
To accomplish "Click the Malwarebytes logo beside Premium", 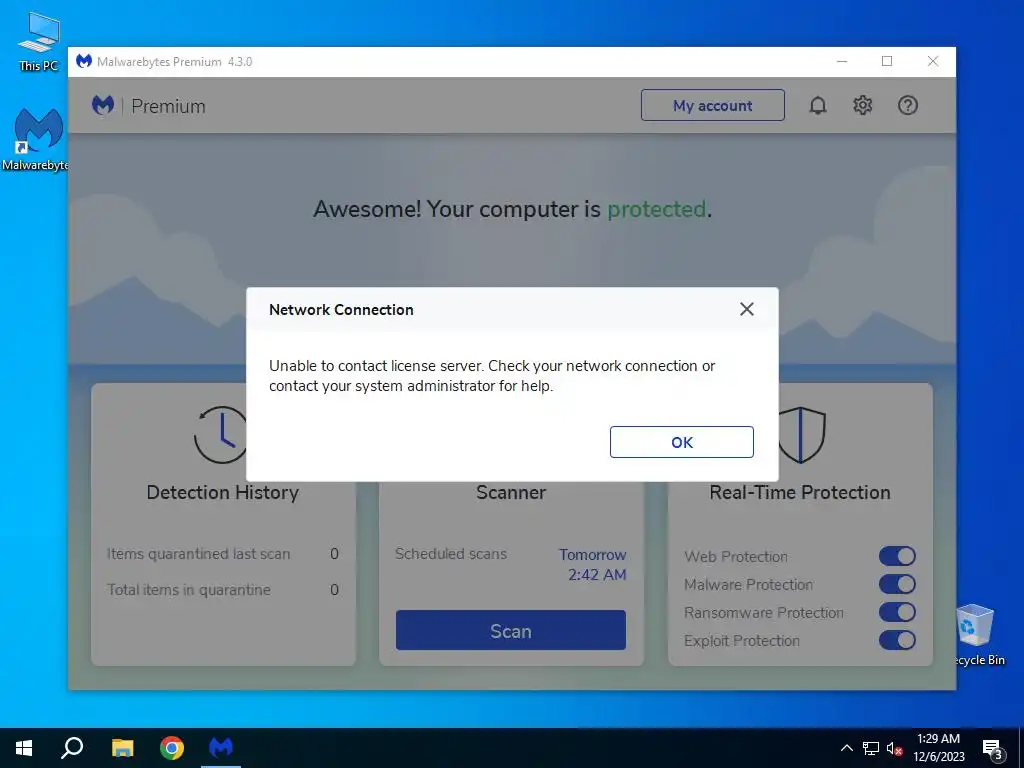I will [x=103, y=105].
